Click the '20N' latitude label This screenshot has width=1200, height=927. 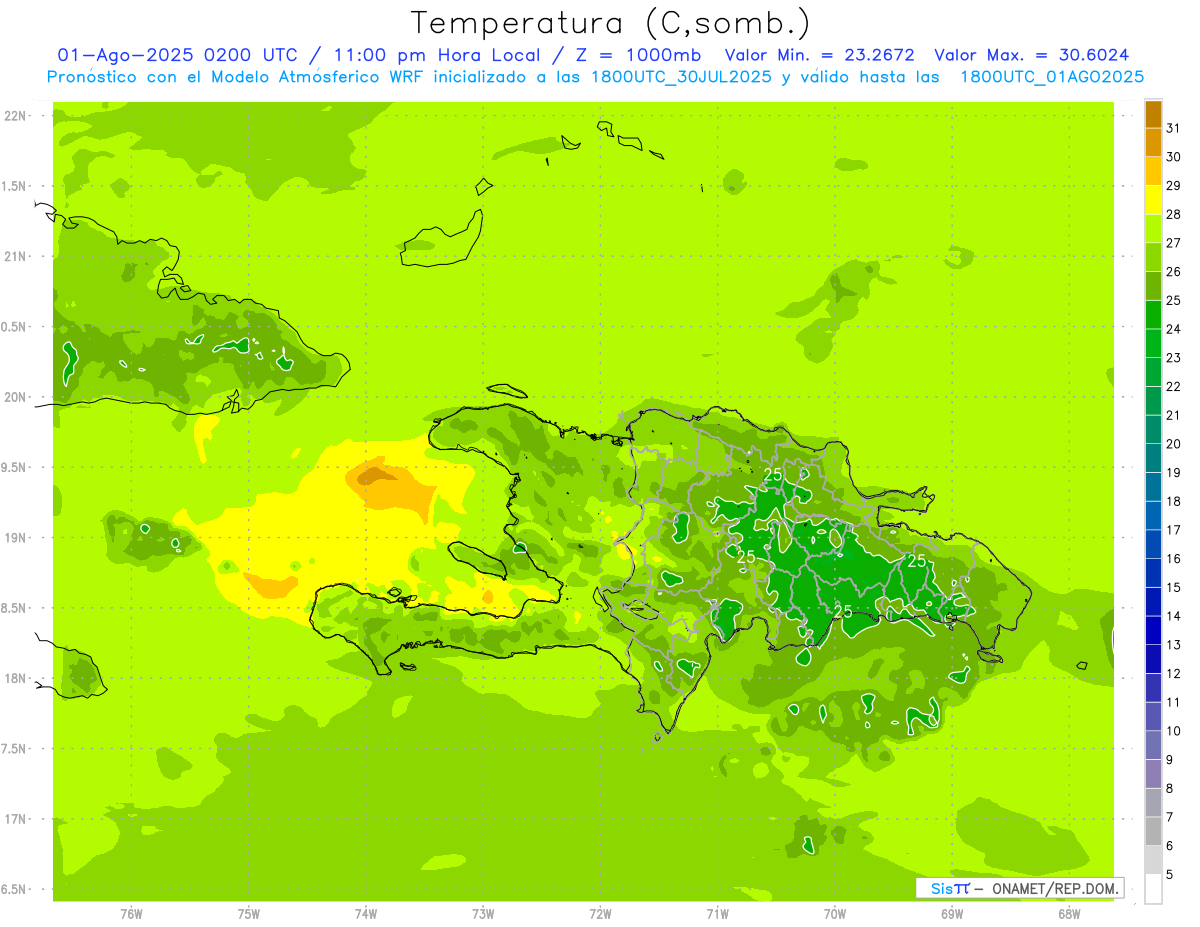coord(16,397)
